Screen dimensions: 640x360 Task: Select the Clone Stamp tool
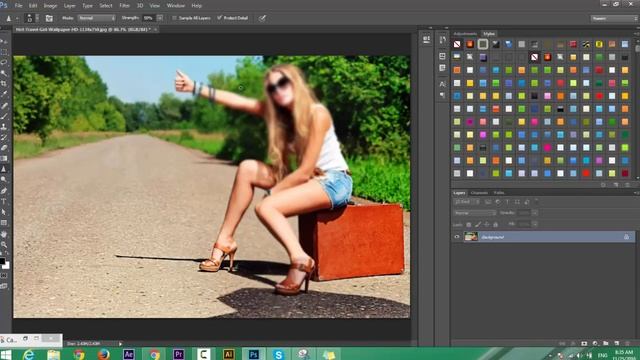4,127
